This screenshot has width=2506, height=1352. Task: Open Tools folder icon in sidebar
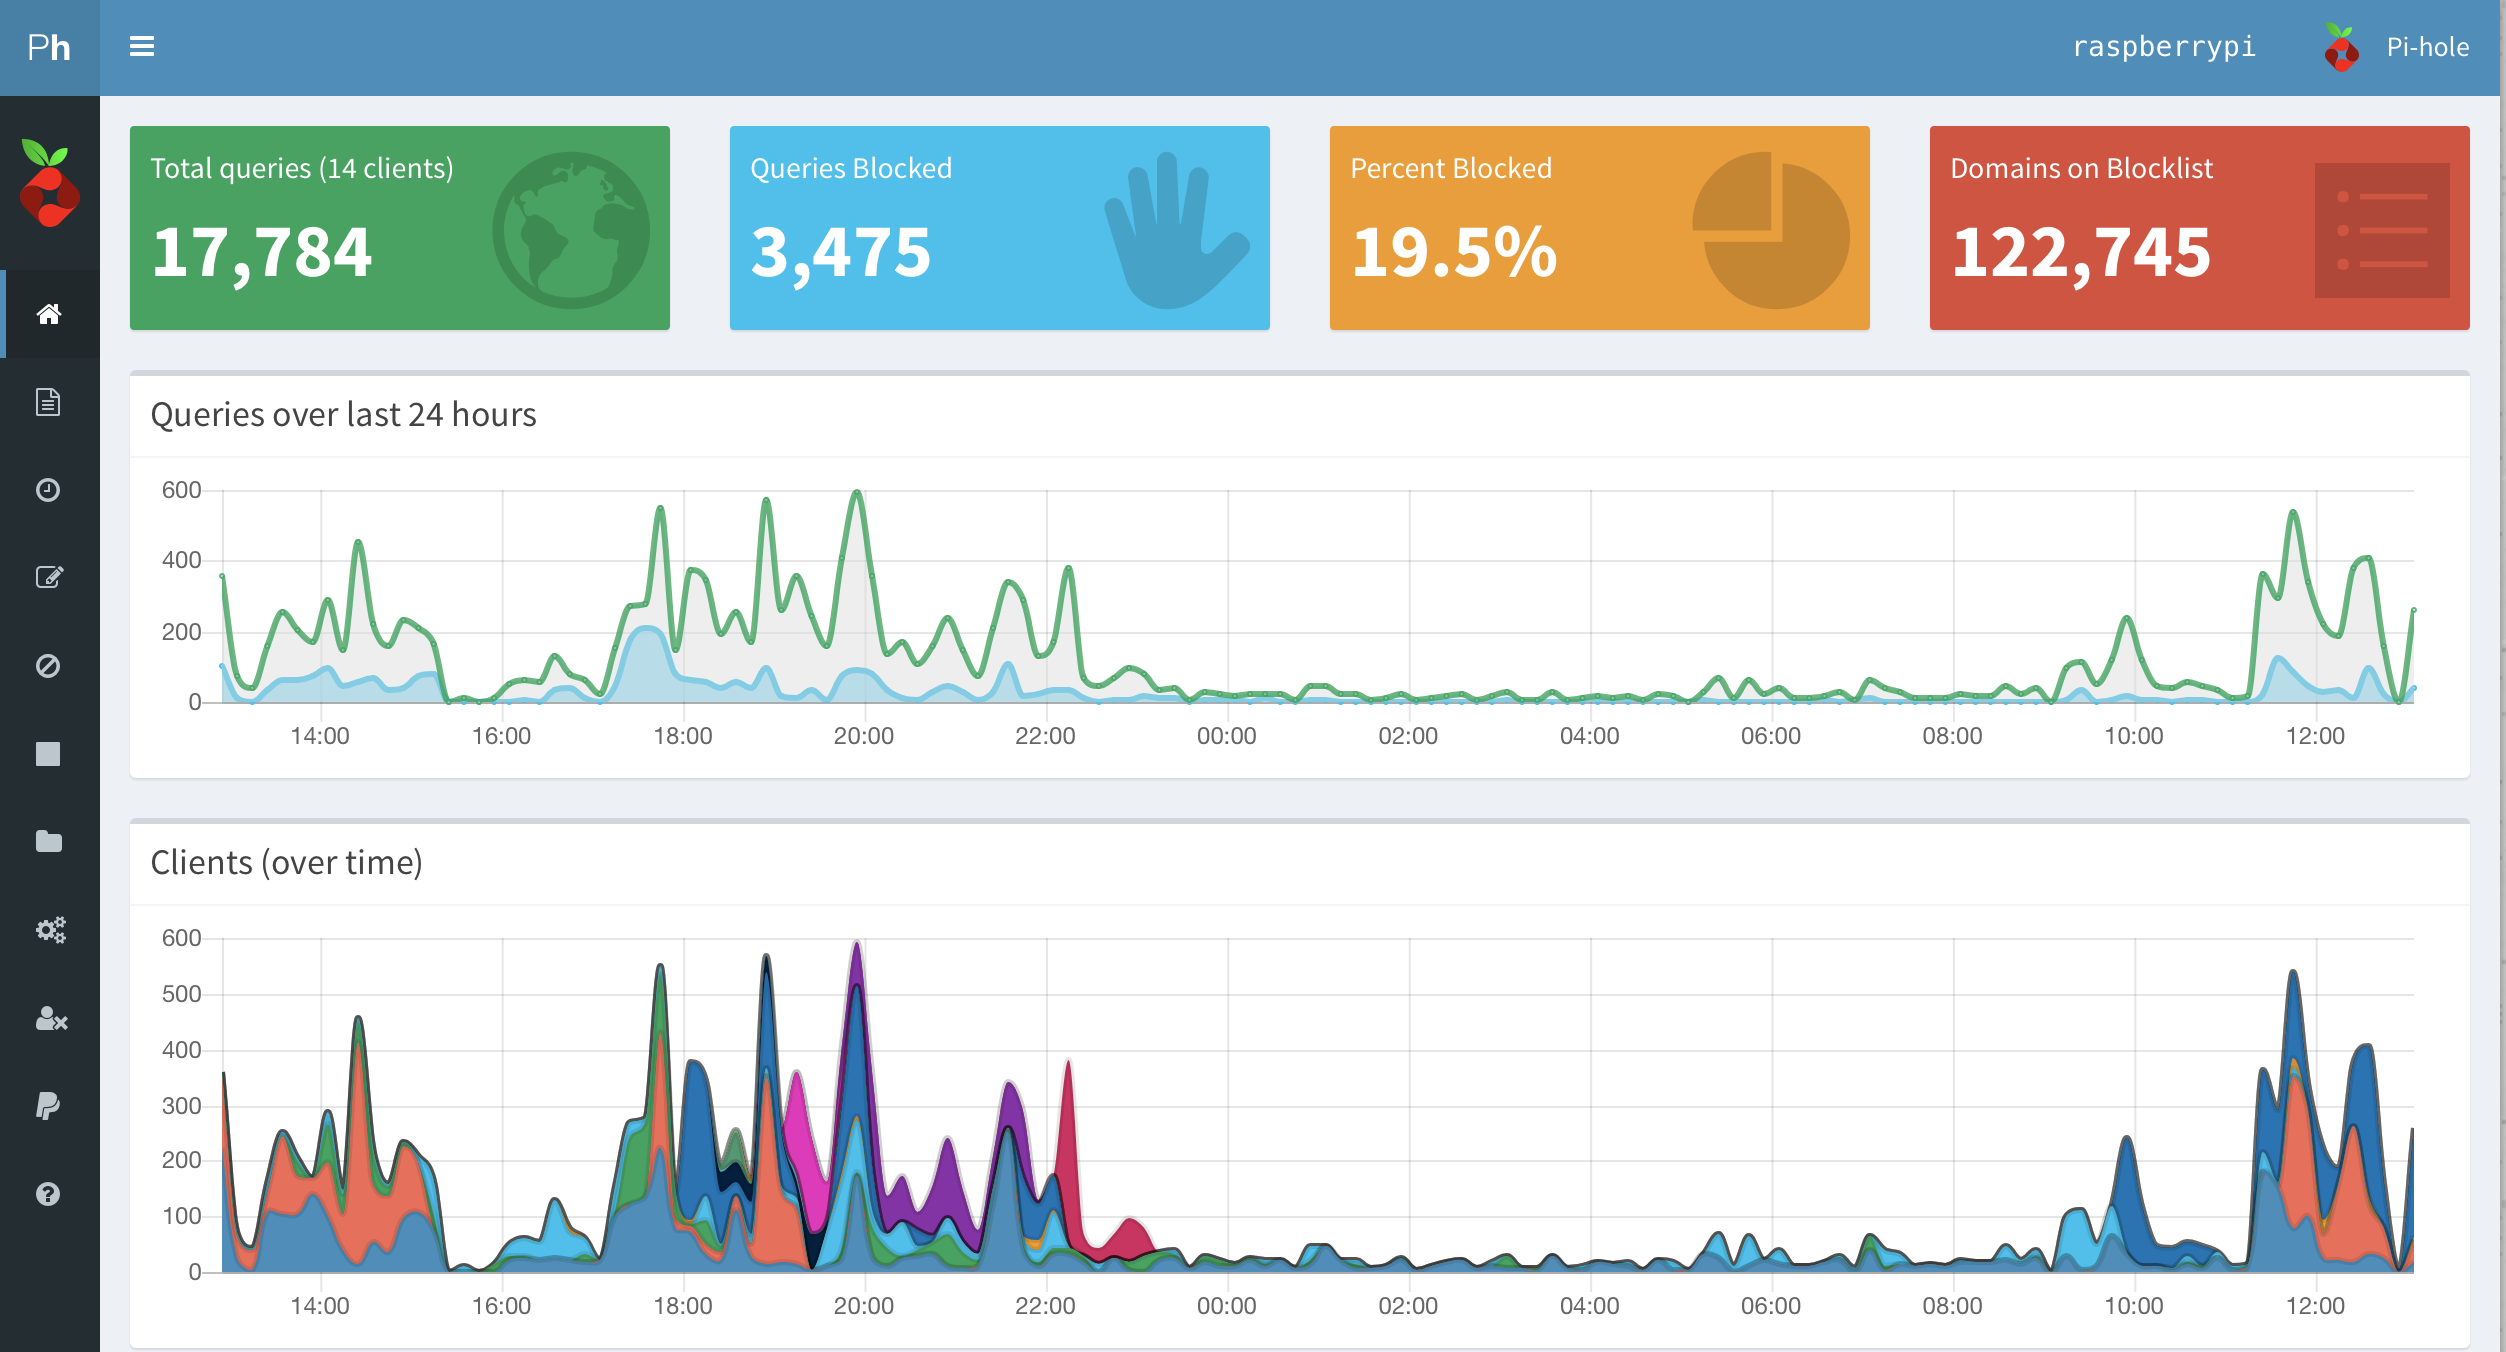click(x=48, y=842)
